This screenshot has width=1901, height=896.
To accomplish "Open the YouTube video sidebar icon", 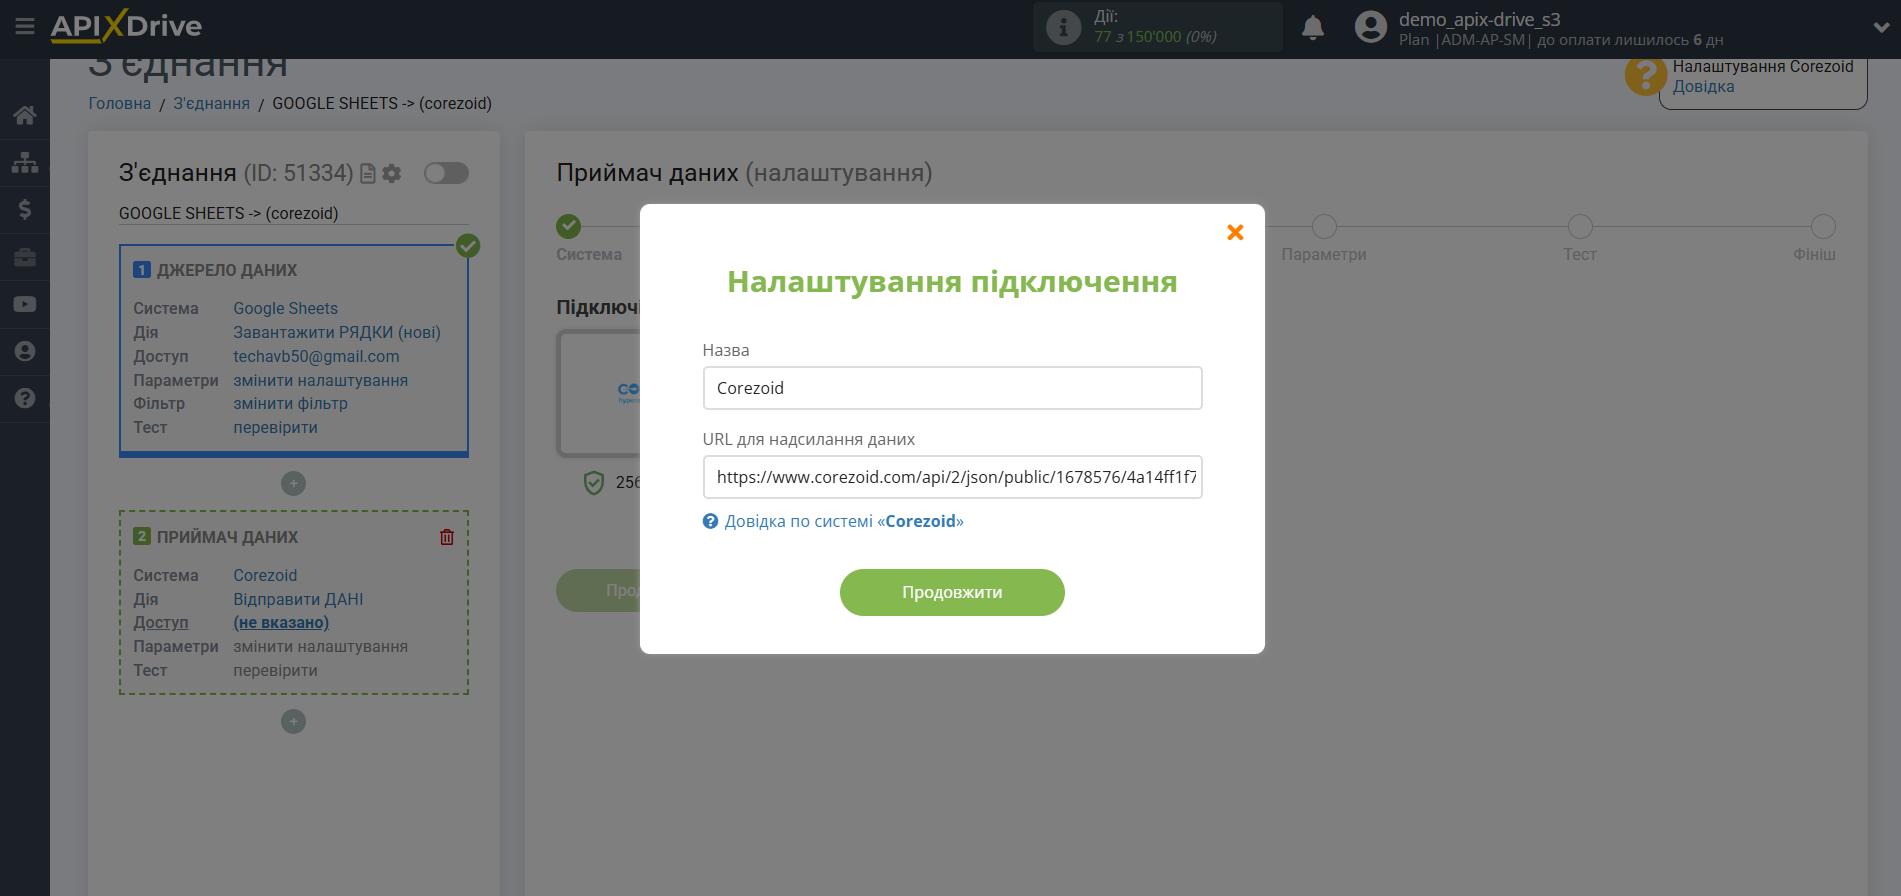I will tap(25, 304).
